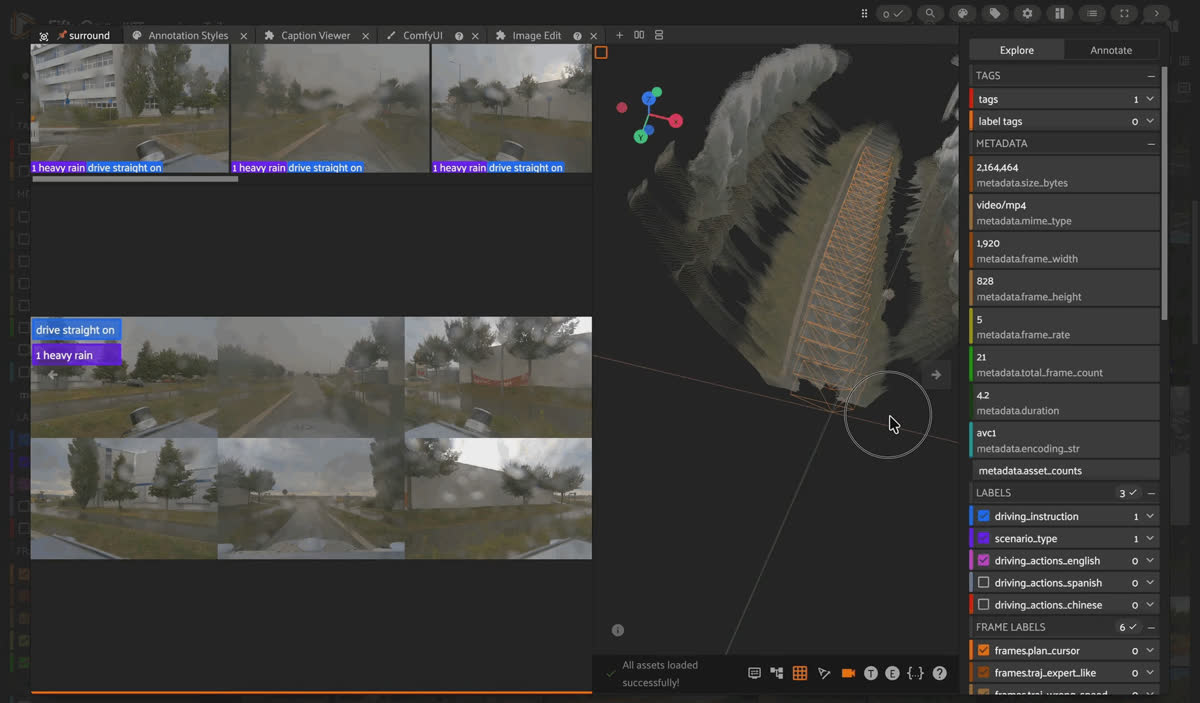Click the orange square icon atop 3D viewer
This screenshot has width=1200, height=703.
(x=601, y=52)
